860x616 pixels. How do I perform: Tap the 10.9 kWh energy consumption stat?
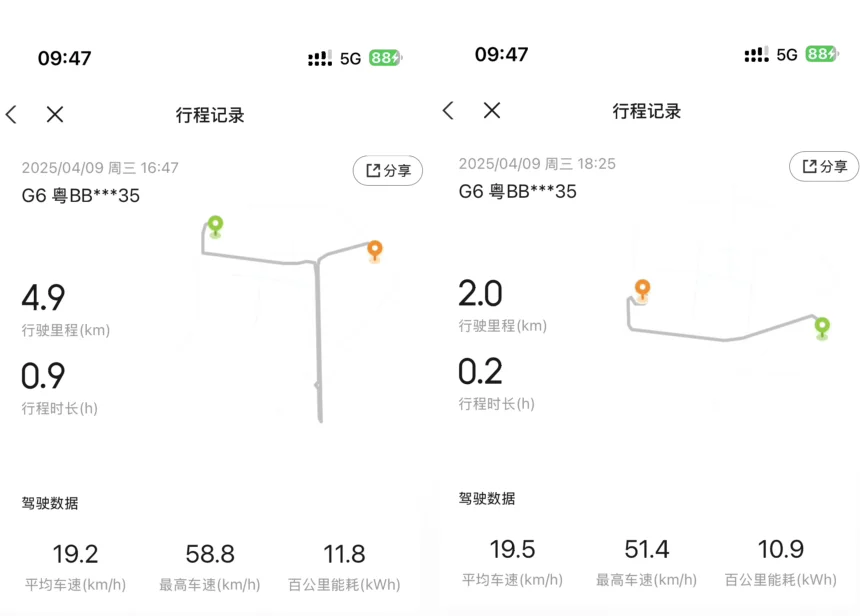click(780, 562)
